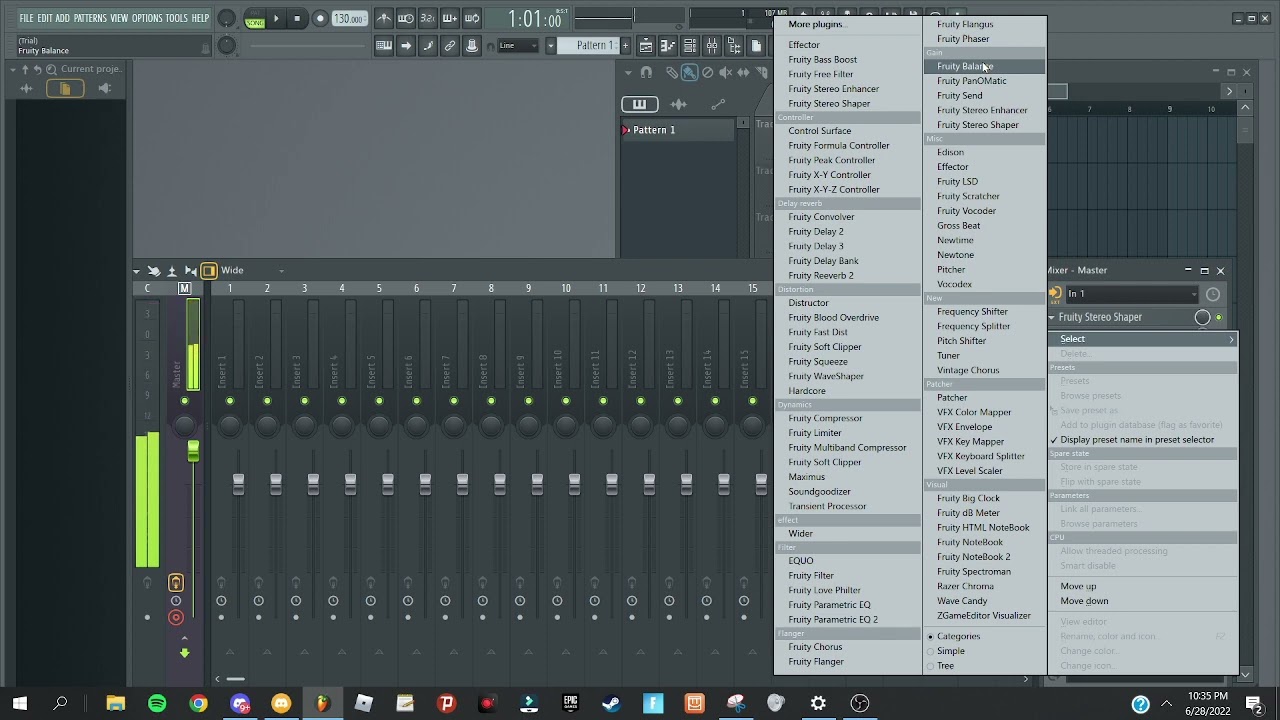Toggle Master track mute LED

(x=184, y=401)
